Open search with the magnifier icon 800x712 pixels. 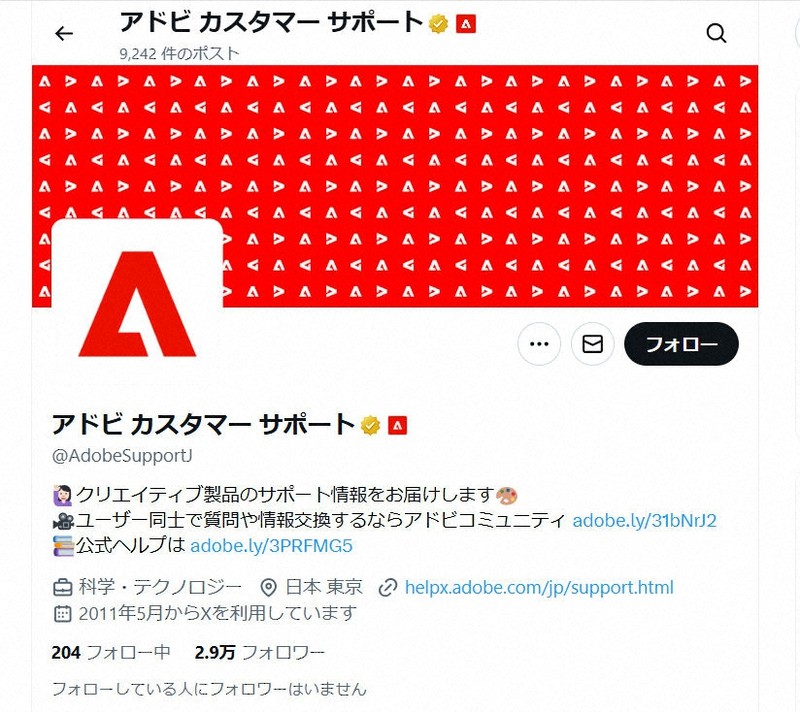coord(716,33)
